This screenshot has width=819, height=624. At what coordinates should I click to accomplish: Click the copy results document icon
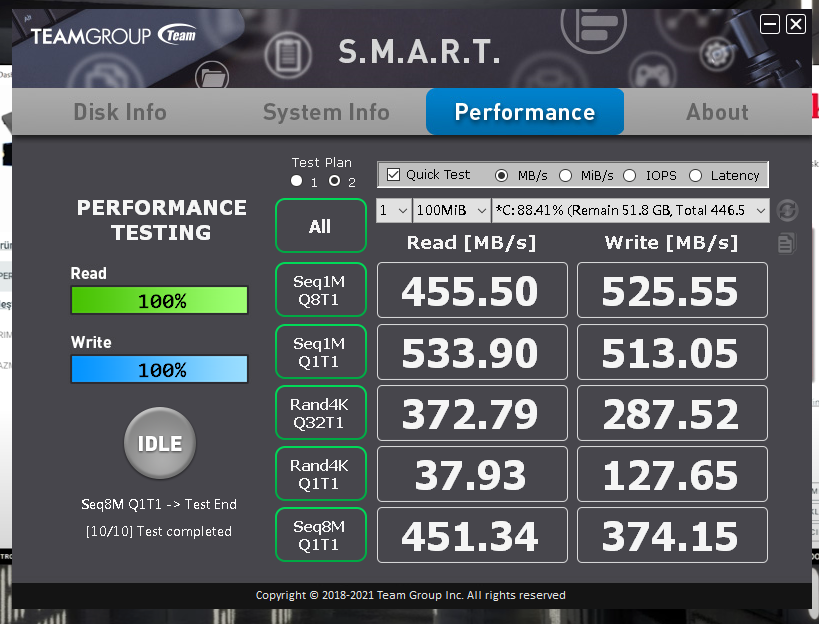coord(786,243)
